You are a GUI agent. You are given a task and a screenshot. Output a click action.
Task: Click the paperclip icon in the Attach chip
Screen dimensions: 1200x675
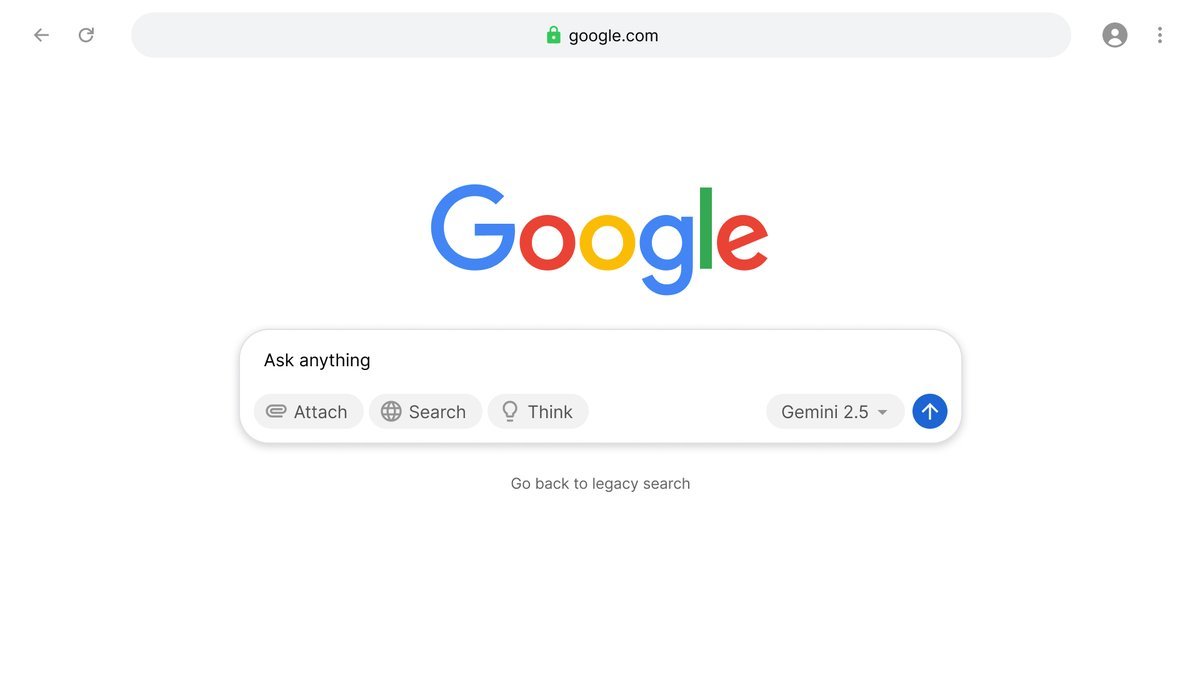tap(276, 411)
